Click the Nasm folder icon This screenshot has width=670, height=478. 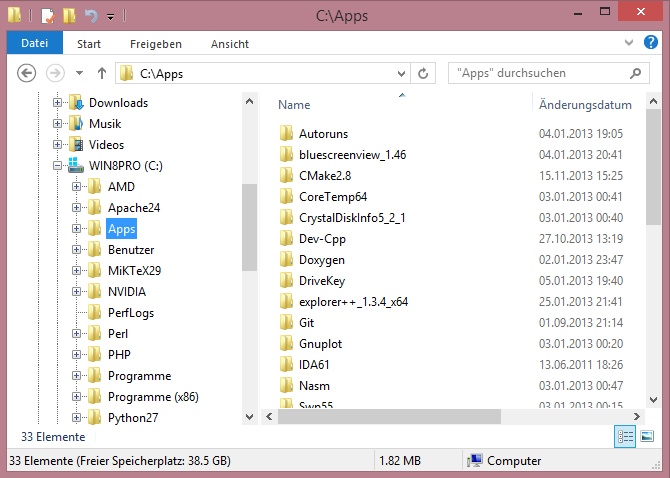(286, 385)
